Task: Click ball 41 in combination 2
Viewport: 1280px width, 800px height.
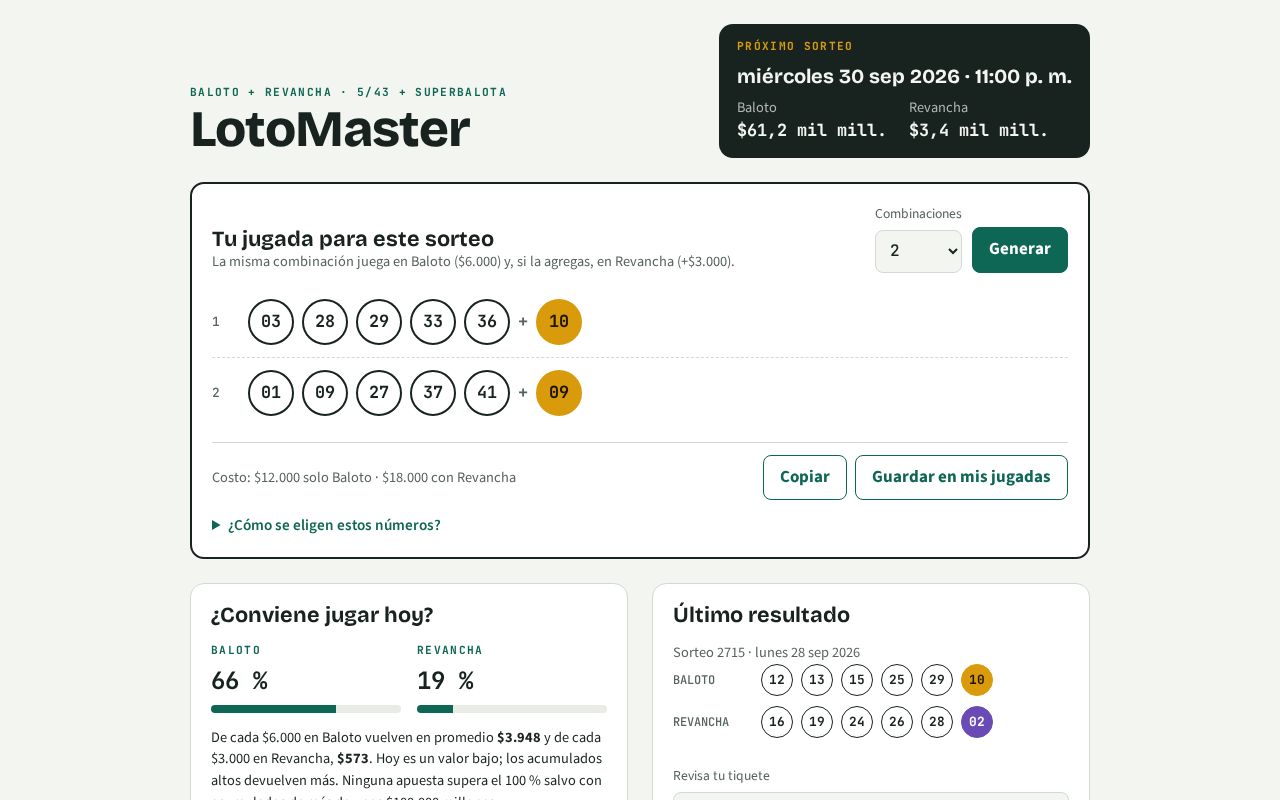Action: click(487, 393)
